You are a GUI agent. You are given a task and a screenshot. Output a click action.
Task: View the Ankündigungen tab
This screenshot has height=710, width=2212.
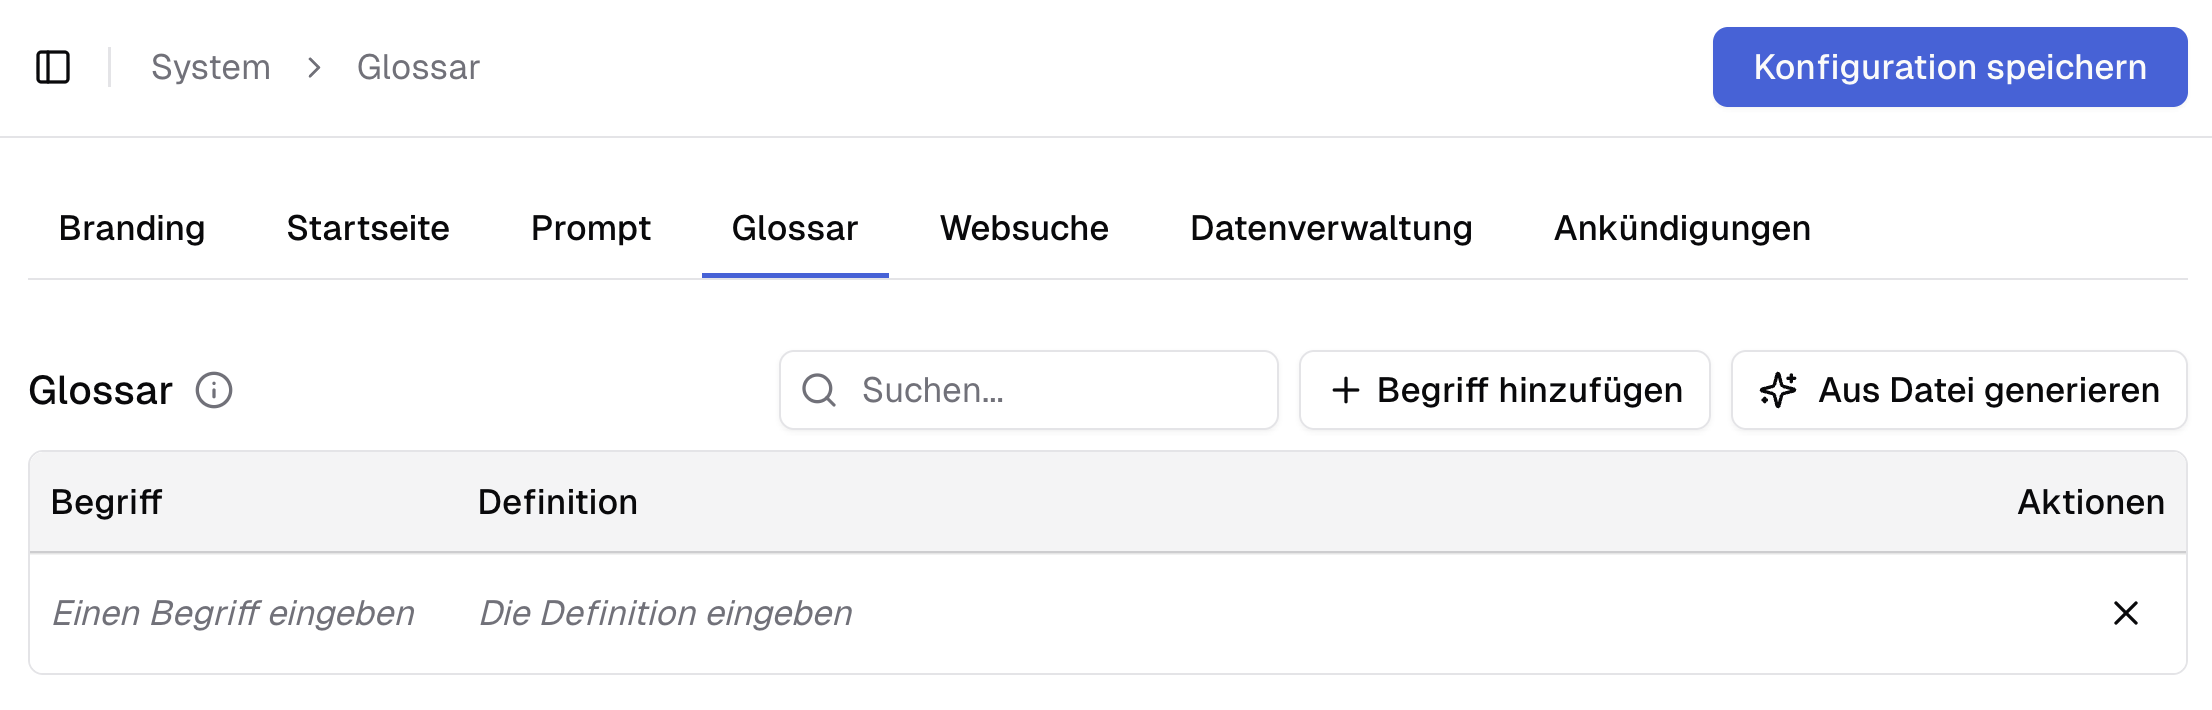[1681, 228]
